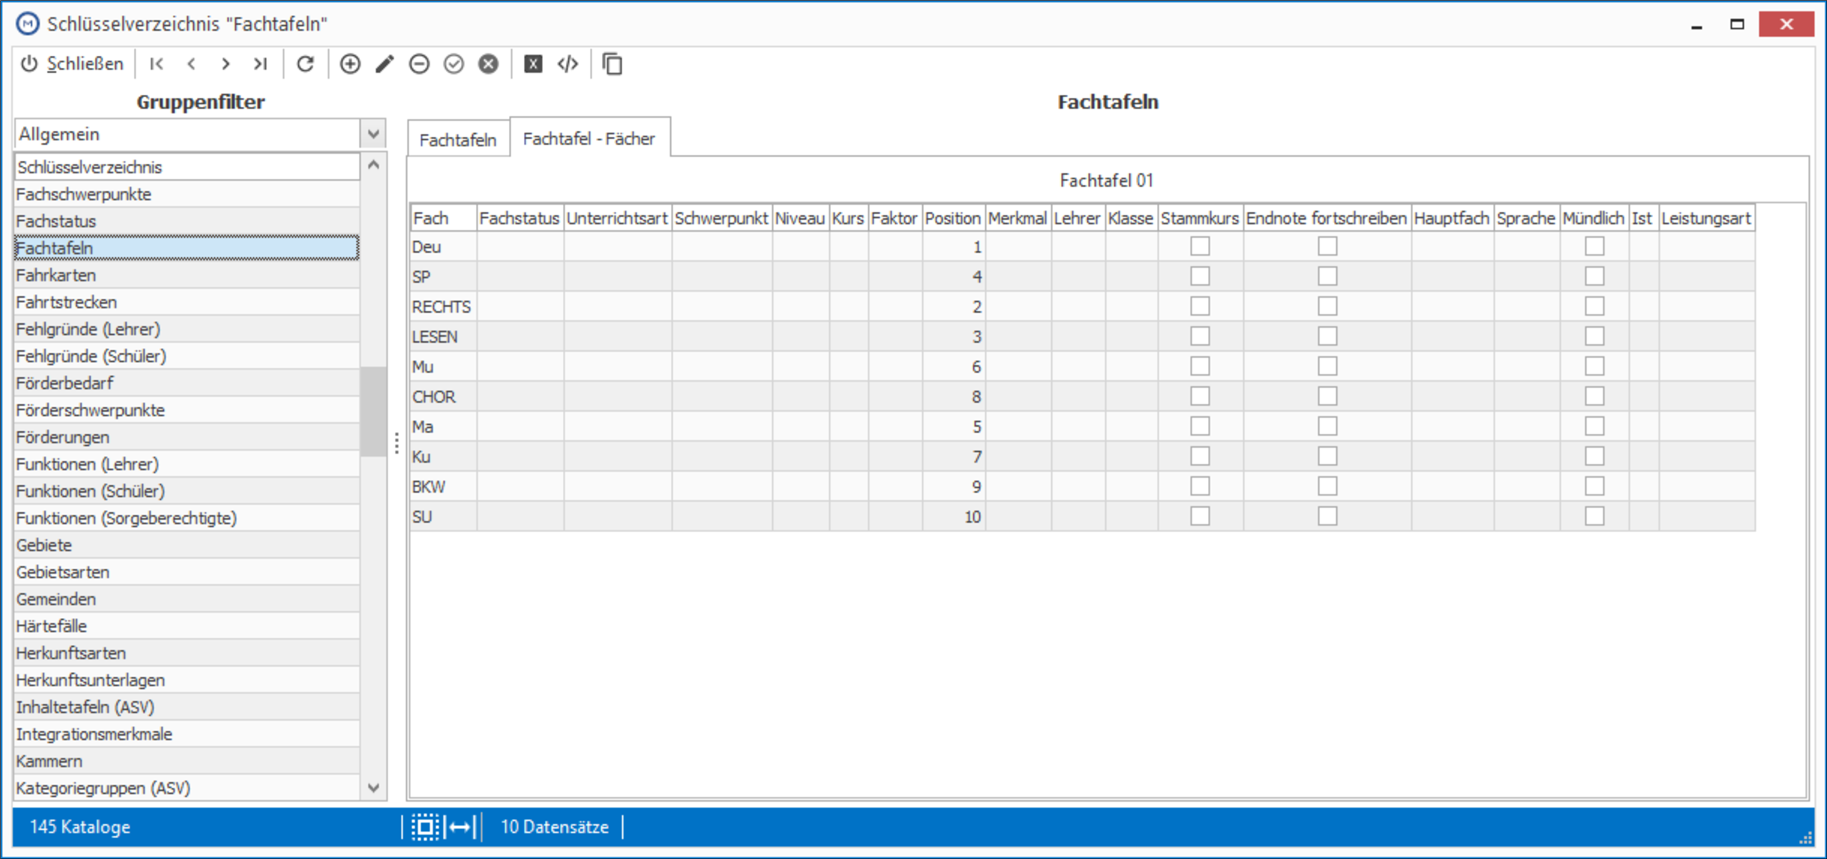
Task: Select Fachschwerpunkte in catalog list
Action: click(x=187, y=194)
